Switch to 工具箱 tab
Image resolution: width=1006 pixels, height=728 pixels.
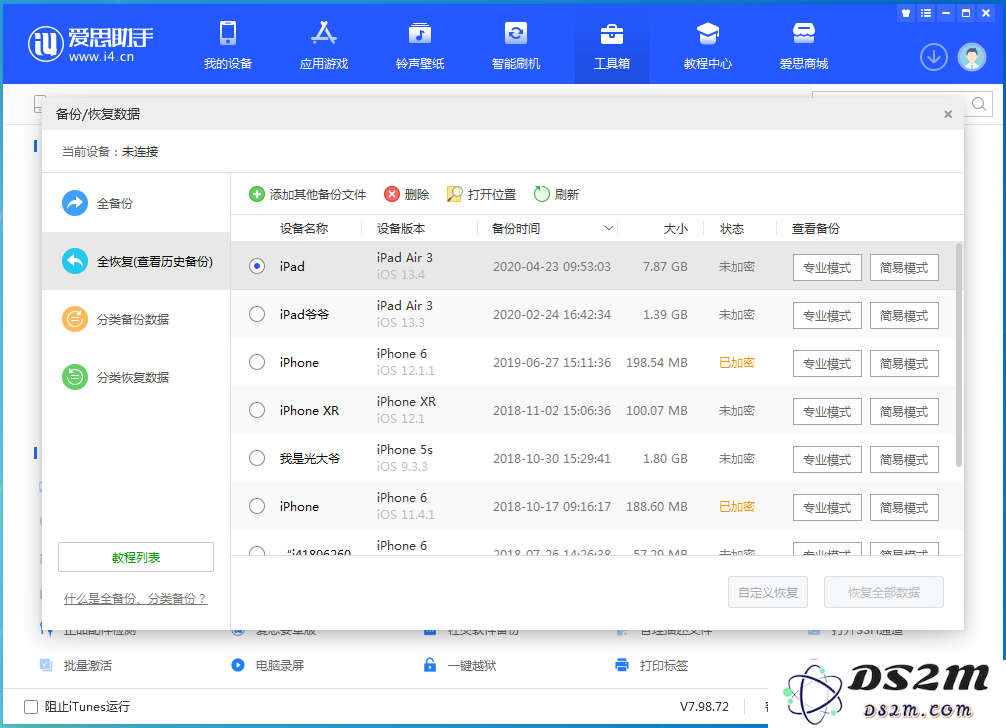(x=611, y=45)
